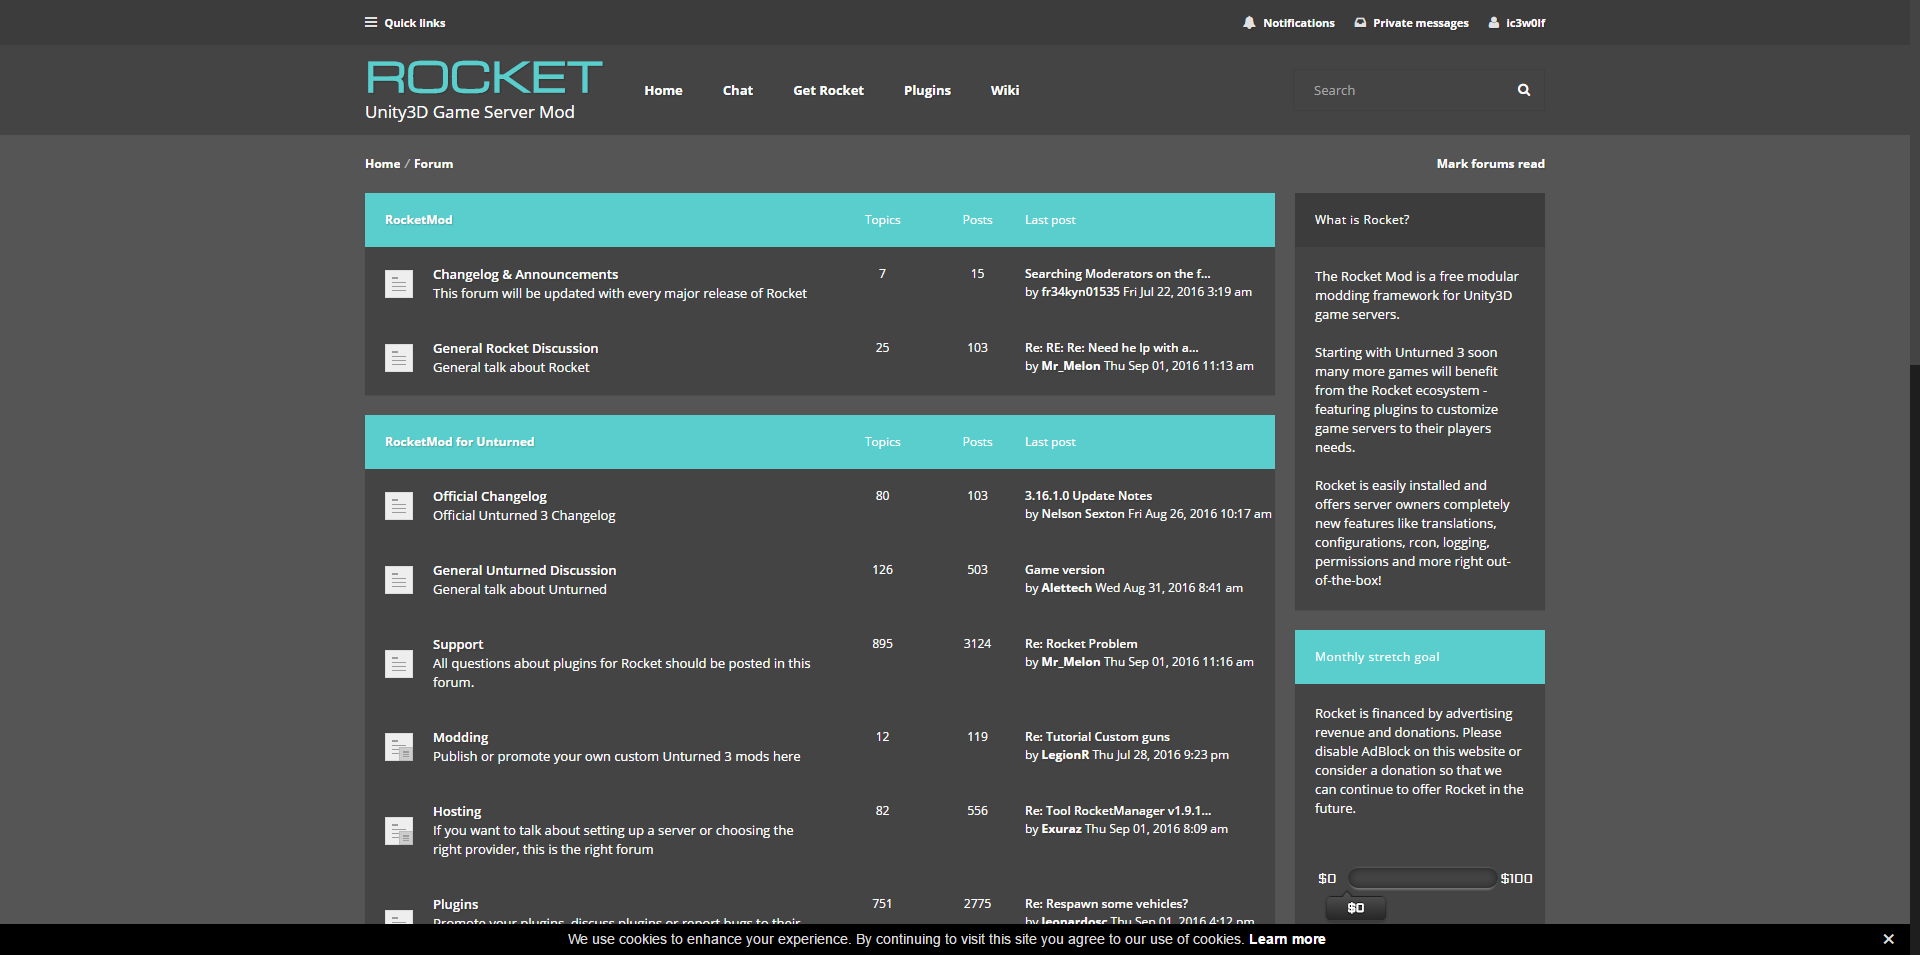This screenshot has width=1920, height=955.
Task: Click the Support forum icon
Action: (399, 664)
